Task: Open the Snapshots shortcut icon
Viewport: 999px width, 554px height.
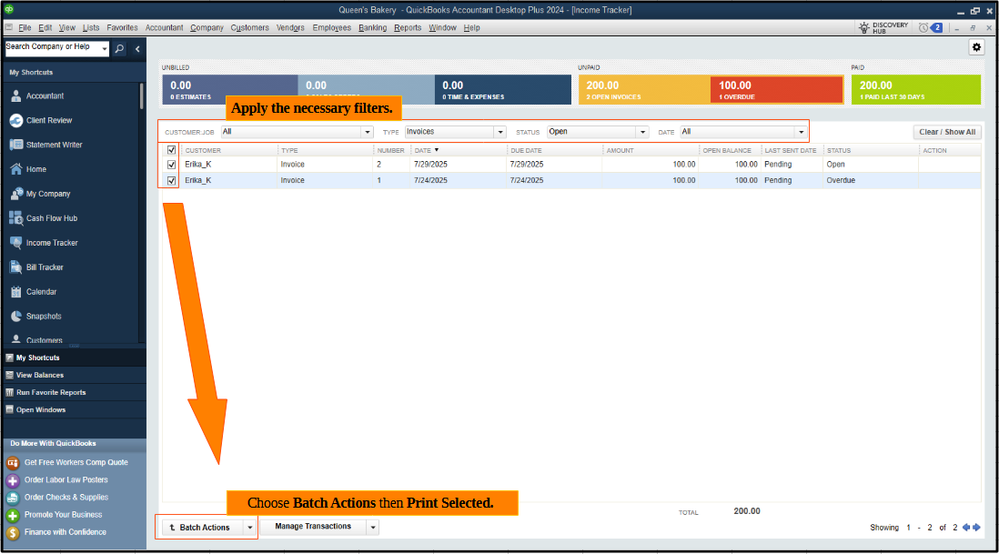Action: coord(17,316)
